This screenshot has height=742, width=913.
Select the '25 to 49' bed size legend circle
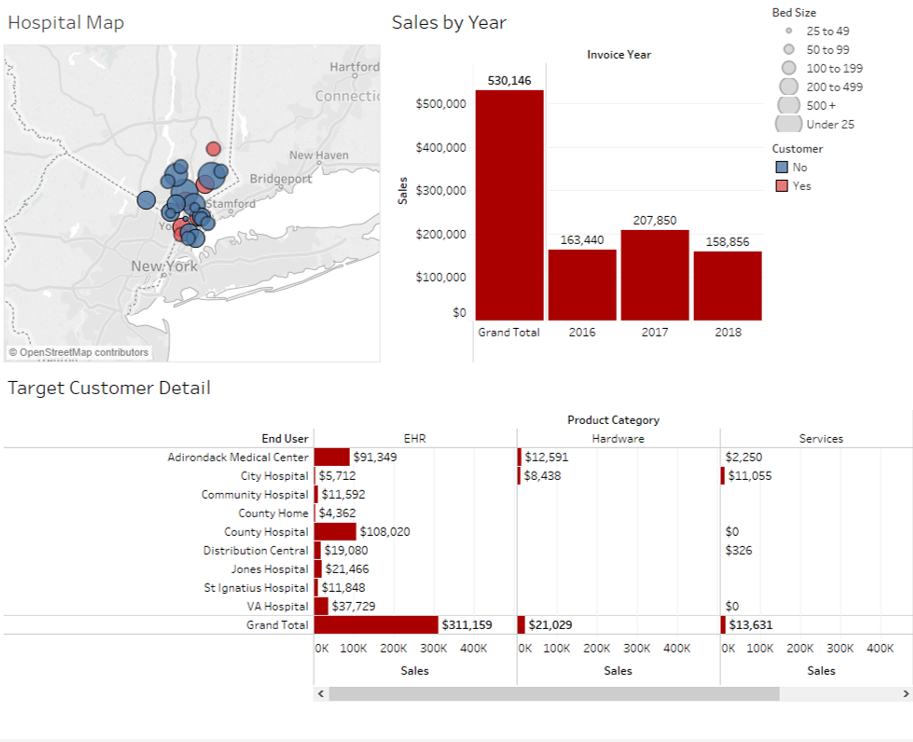pyautogui.click(x=788, y=31)
